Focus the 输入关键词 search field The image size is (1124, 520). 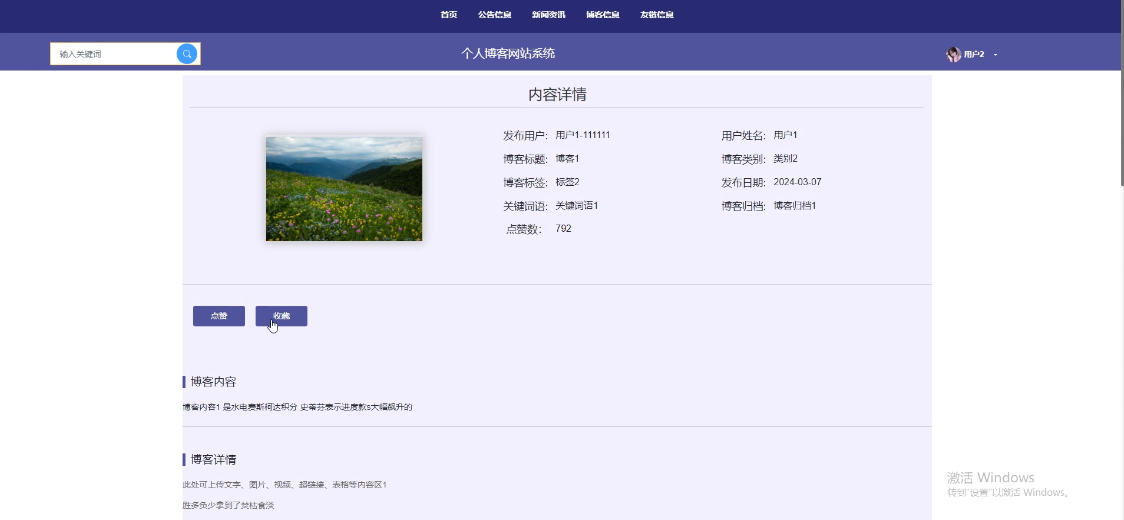pos(113,54)
